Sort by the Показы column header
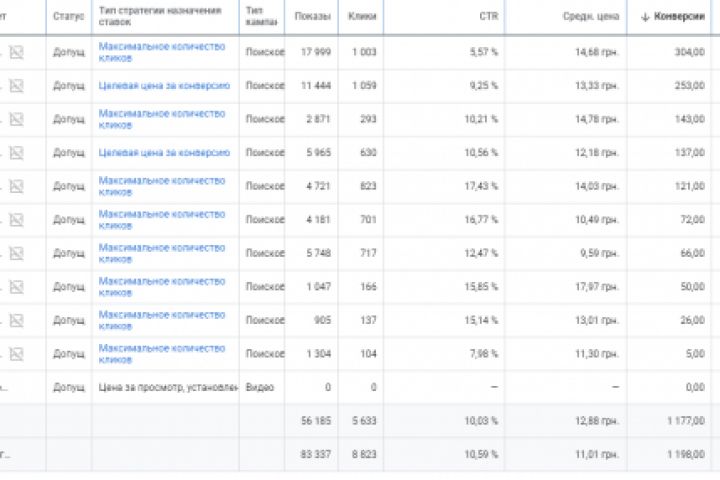Image resolution: width=720 pixels, height=480 pixels. click(311, 17)
